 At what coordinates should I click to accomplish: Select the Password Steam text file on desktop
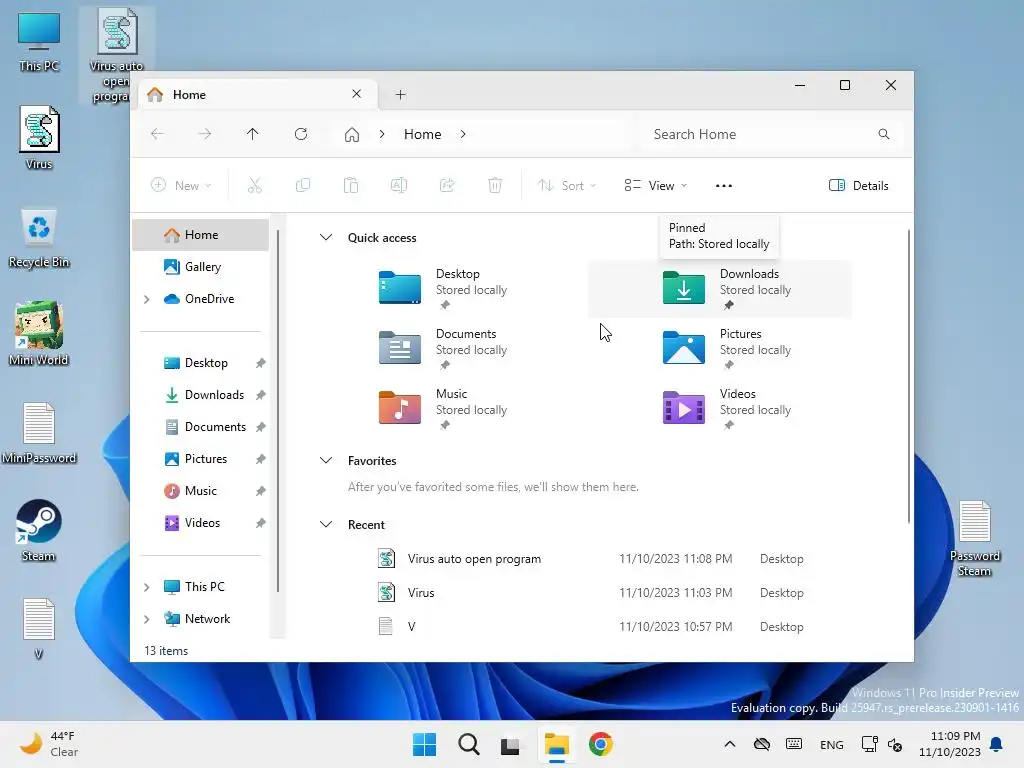pos(974,538)
